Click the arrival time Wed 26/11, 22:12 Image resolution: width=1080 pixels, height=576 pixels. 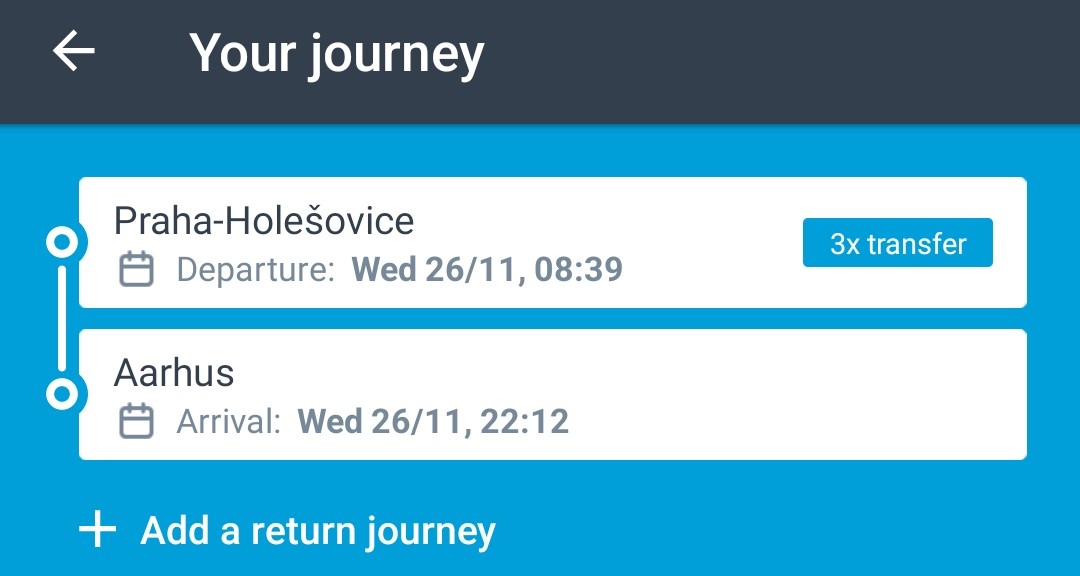pyautogui.click(x=433, y=421)
